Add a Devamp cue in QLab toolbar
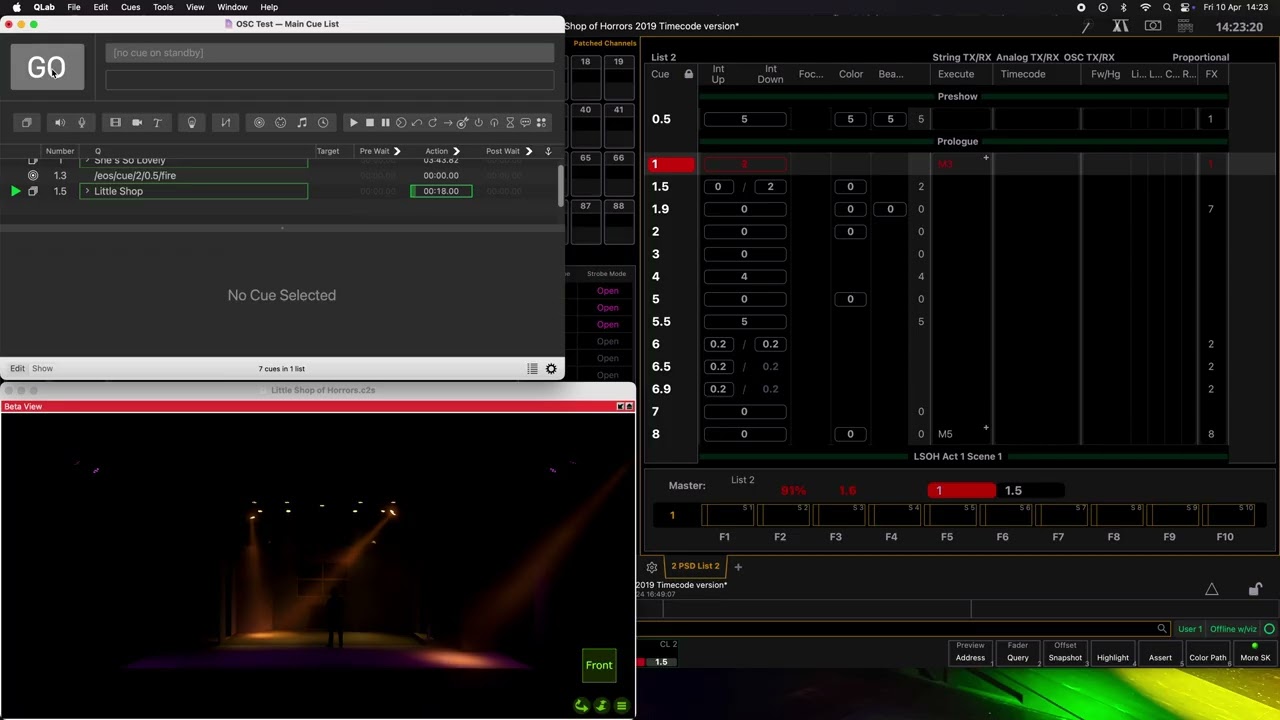Image resolution: width=1280 pixels, height=720 pixels. click(x=432, y=123)
